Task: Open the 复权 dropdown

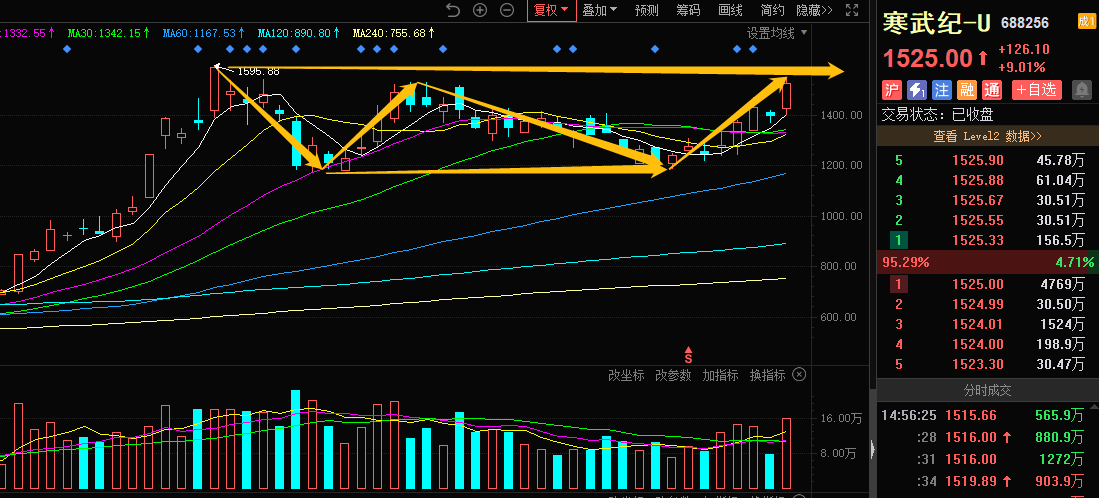Action: pyautogui.click(x=550, y=11)
